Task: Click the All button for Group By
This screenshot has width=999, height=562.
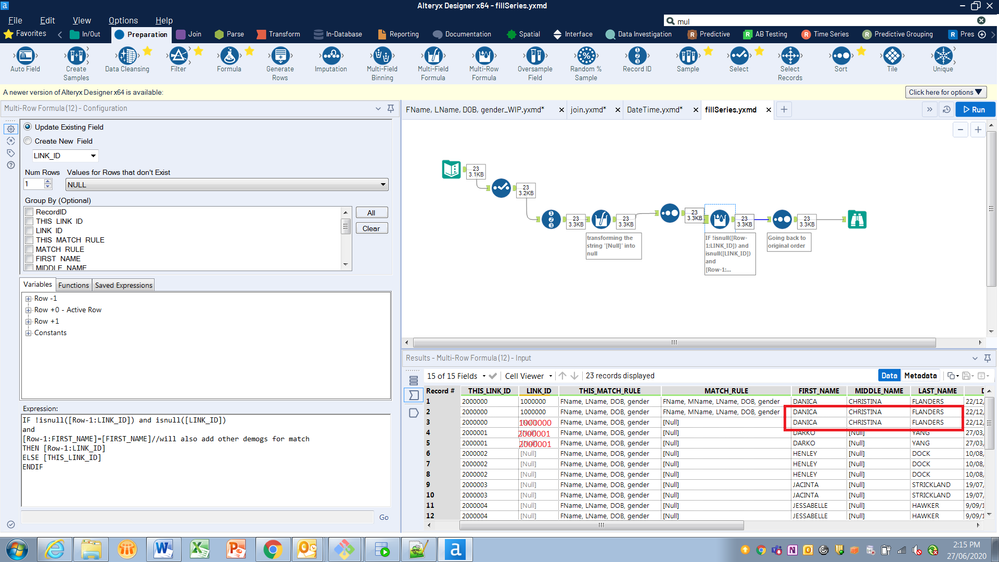Action: click(371, 213)
